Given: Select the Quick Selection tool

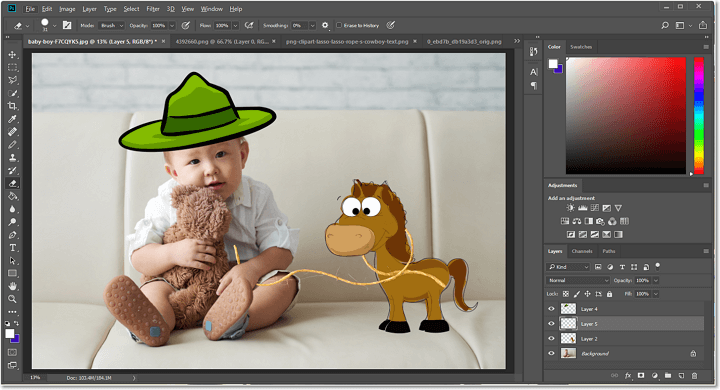Looking at the screenshot, I should click(x=12, y=93).
